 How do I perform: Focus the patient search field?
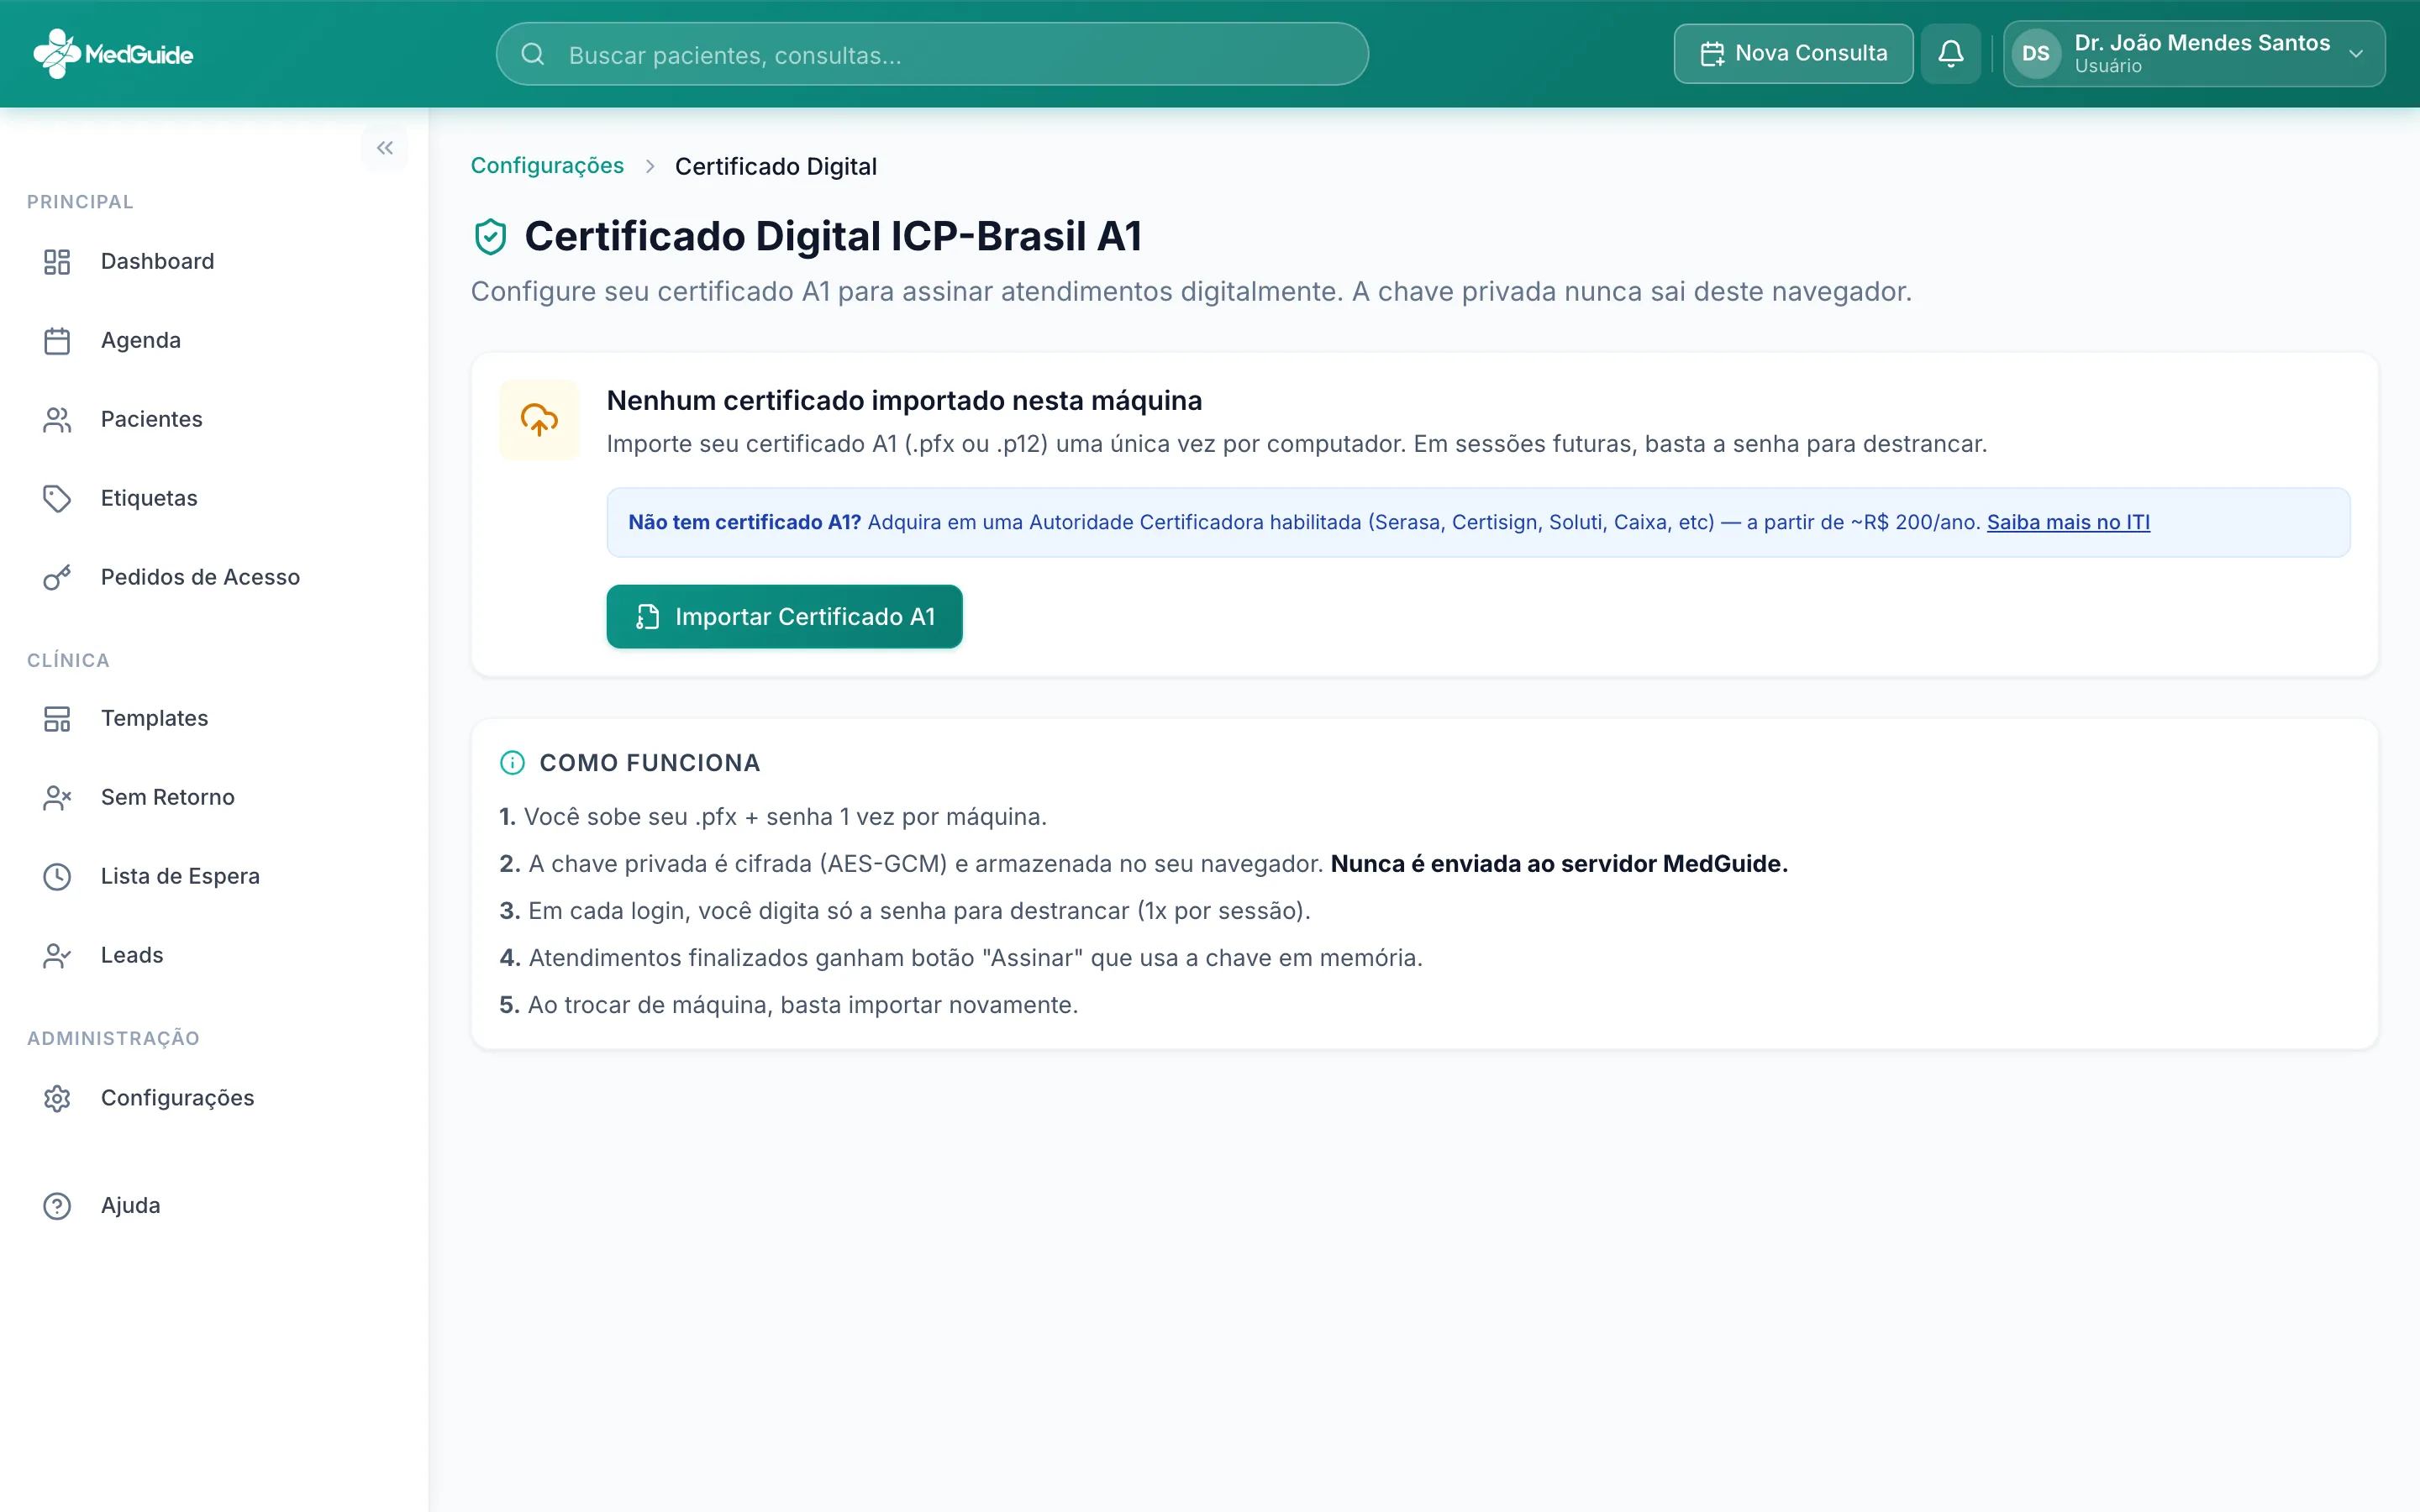(932, 54)
